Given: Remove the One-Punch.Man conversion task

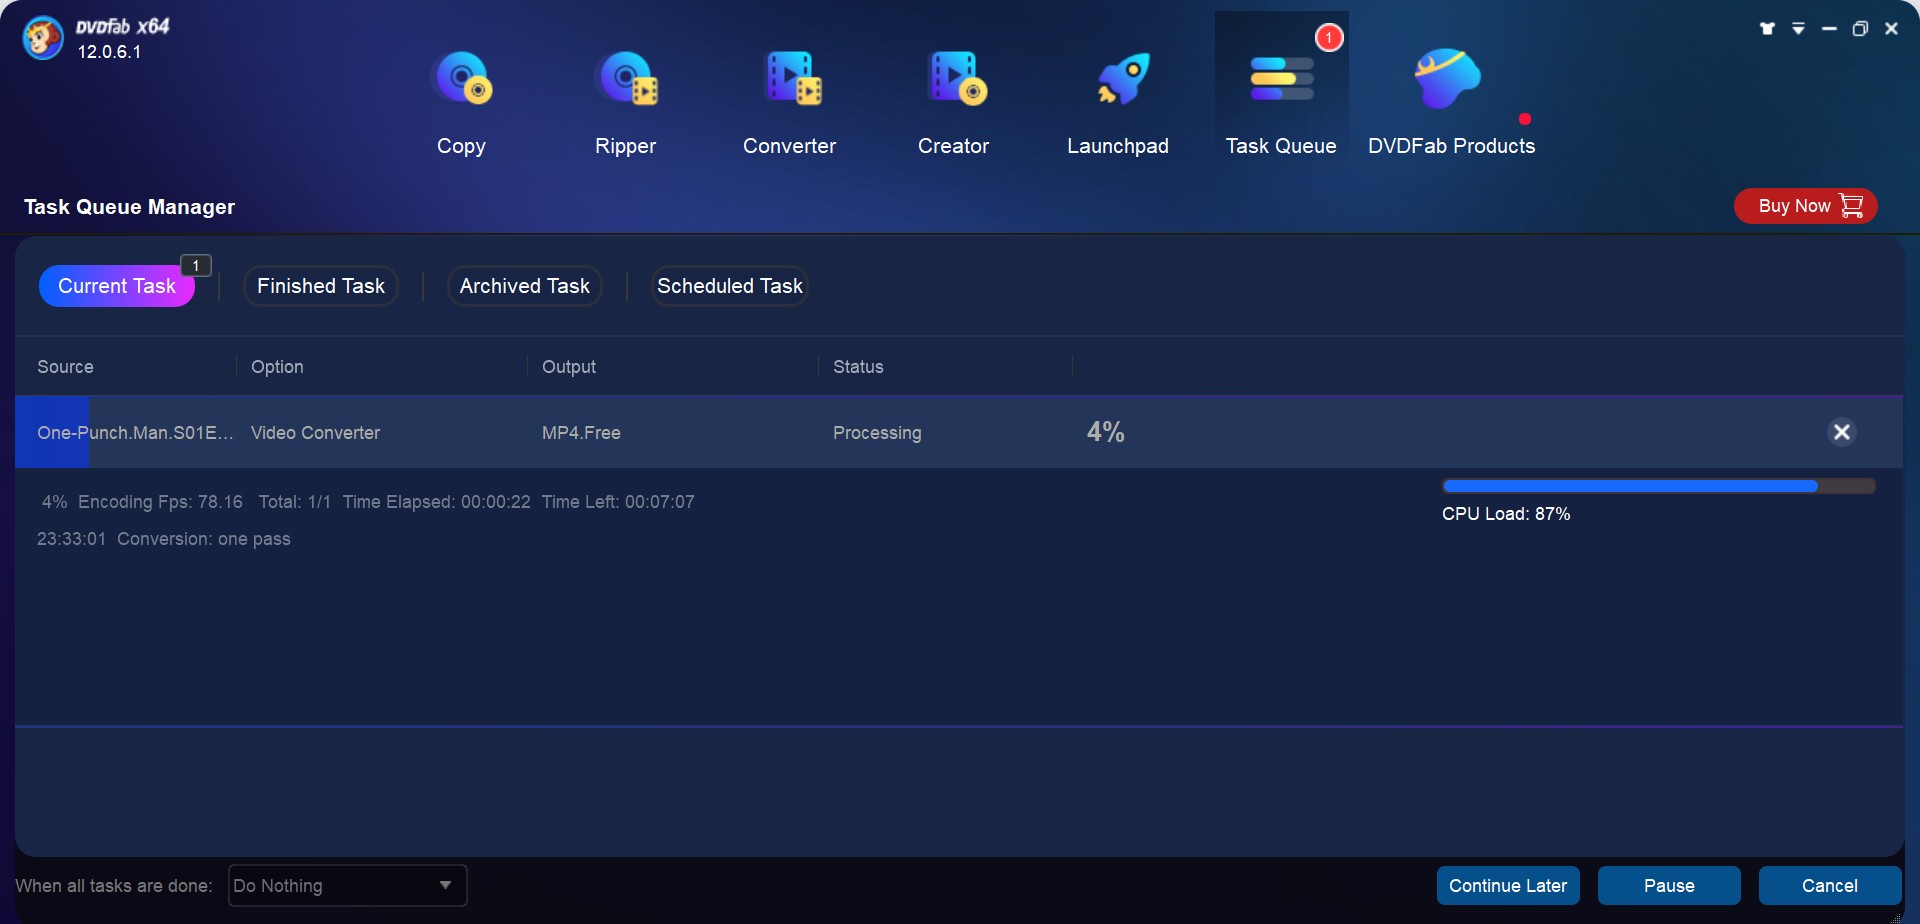Looking at the screenshot, I should 1842,432.
